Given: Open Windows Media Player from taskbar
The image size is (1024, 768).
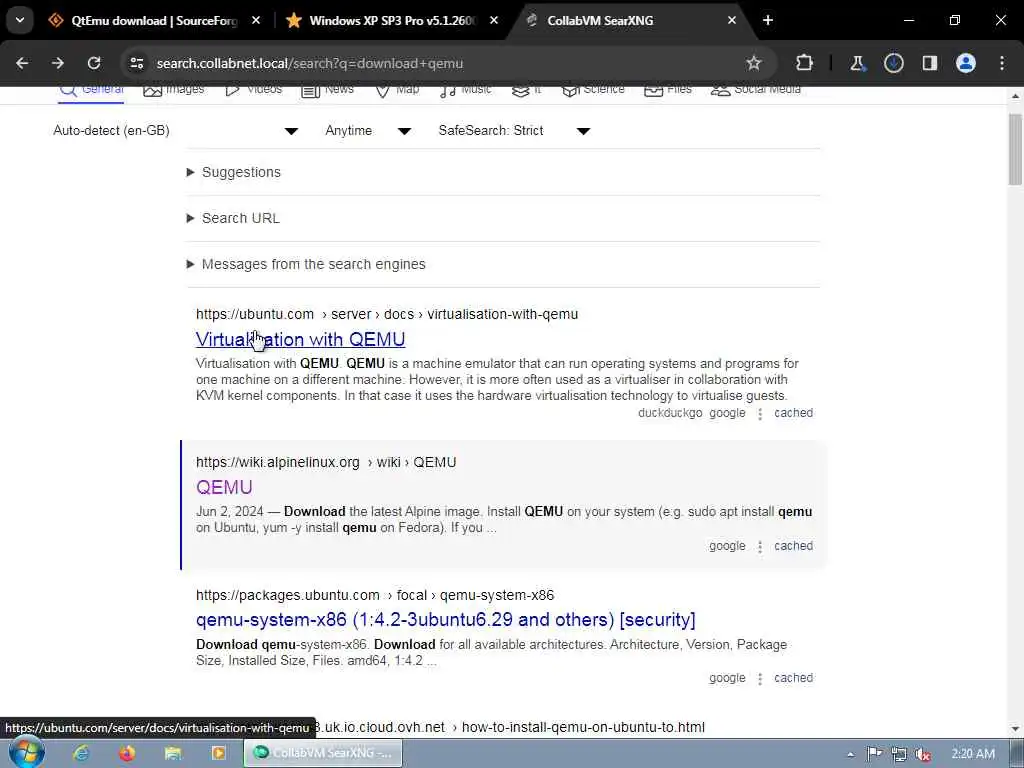Looking at the screenshot, I should pos(218,753).
